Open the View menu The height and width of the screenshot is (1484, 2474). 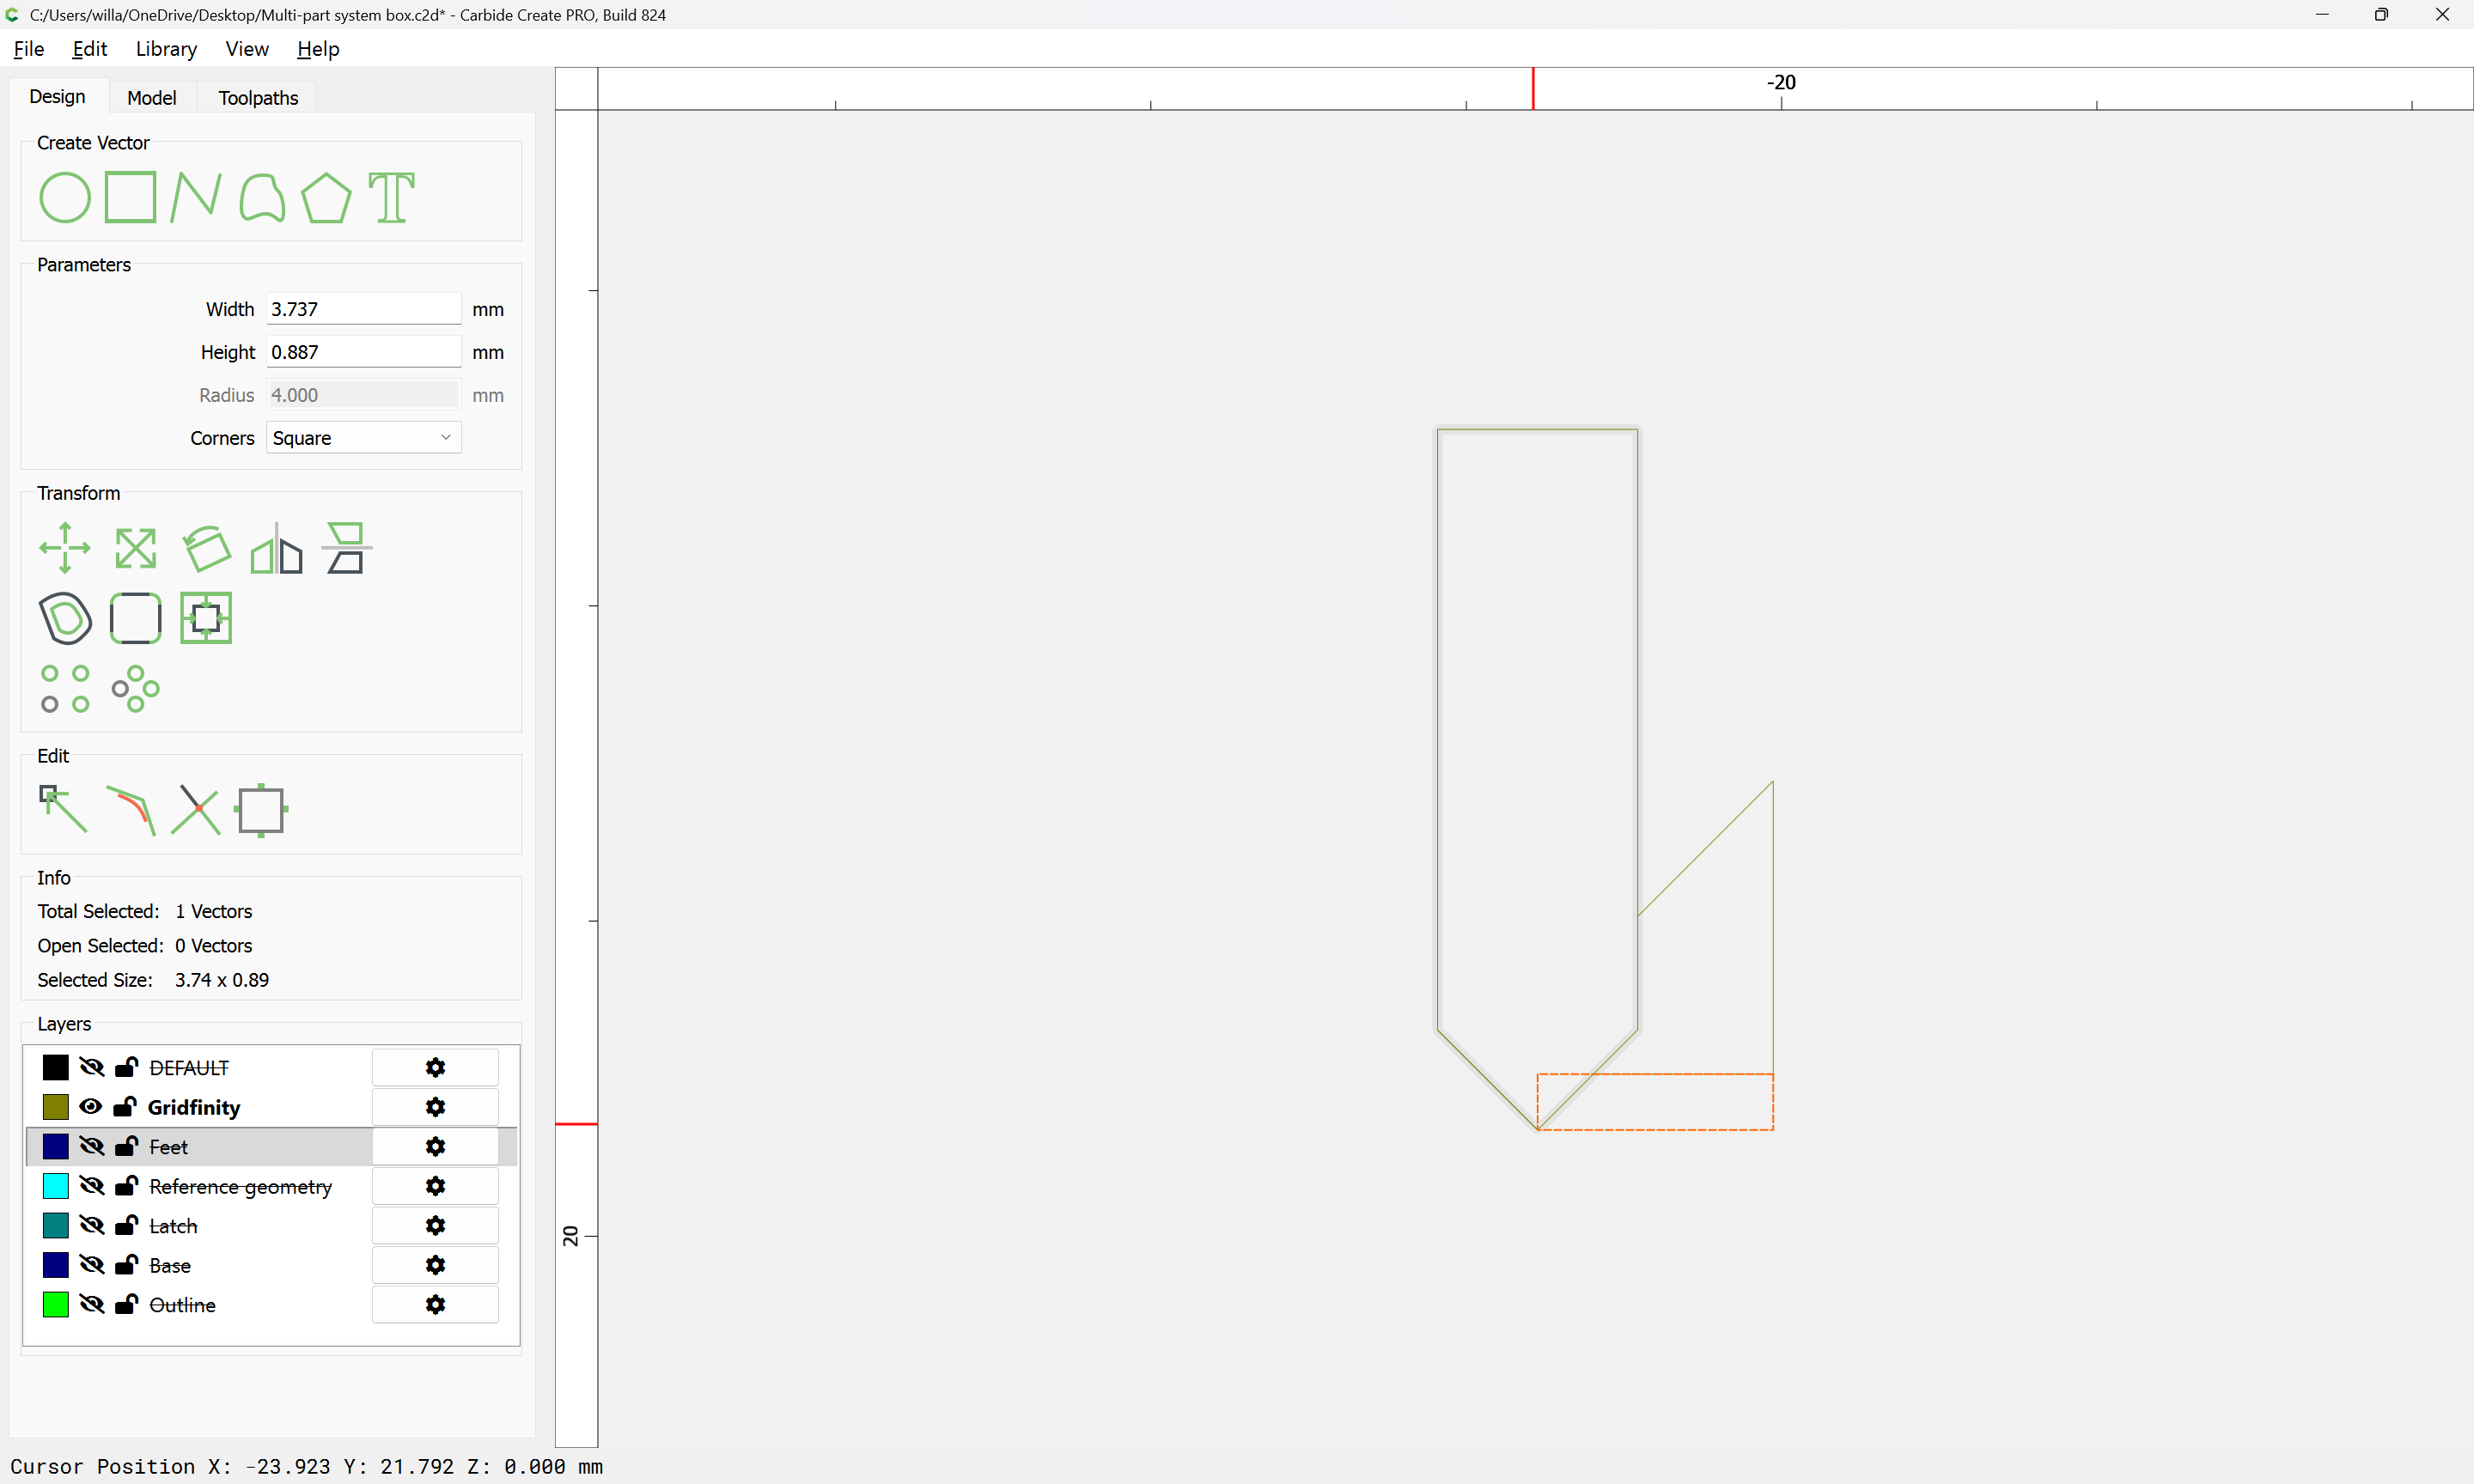tap(247, 49)
